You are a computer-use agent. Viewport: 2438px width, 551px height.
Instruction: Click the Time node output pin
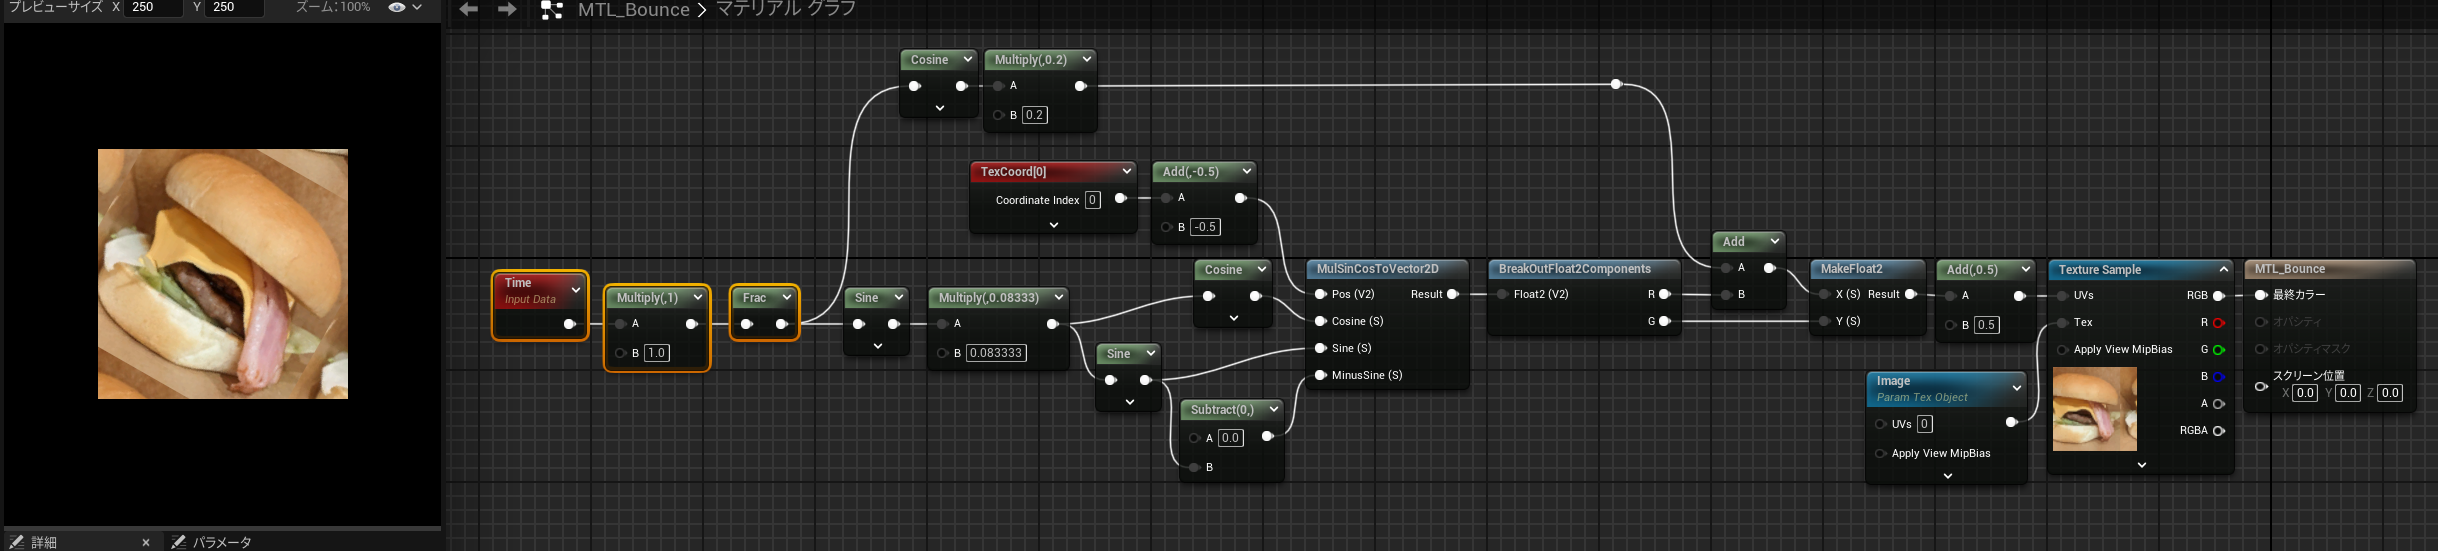[x=569, y=324]
